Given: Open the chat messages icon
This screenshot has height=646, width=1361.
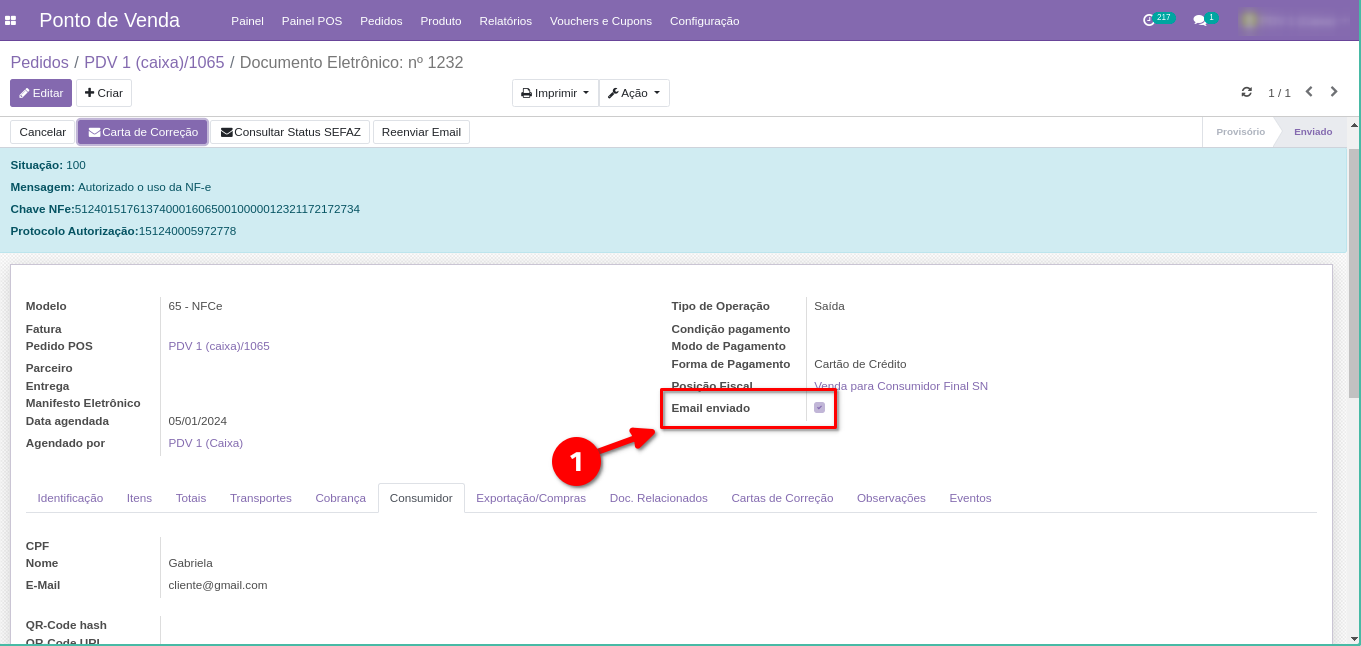Looking at the screenshot, I should (x=1200, y=20).
